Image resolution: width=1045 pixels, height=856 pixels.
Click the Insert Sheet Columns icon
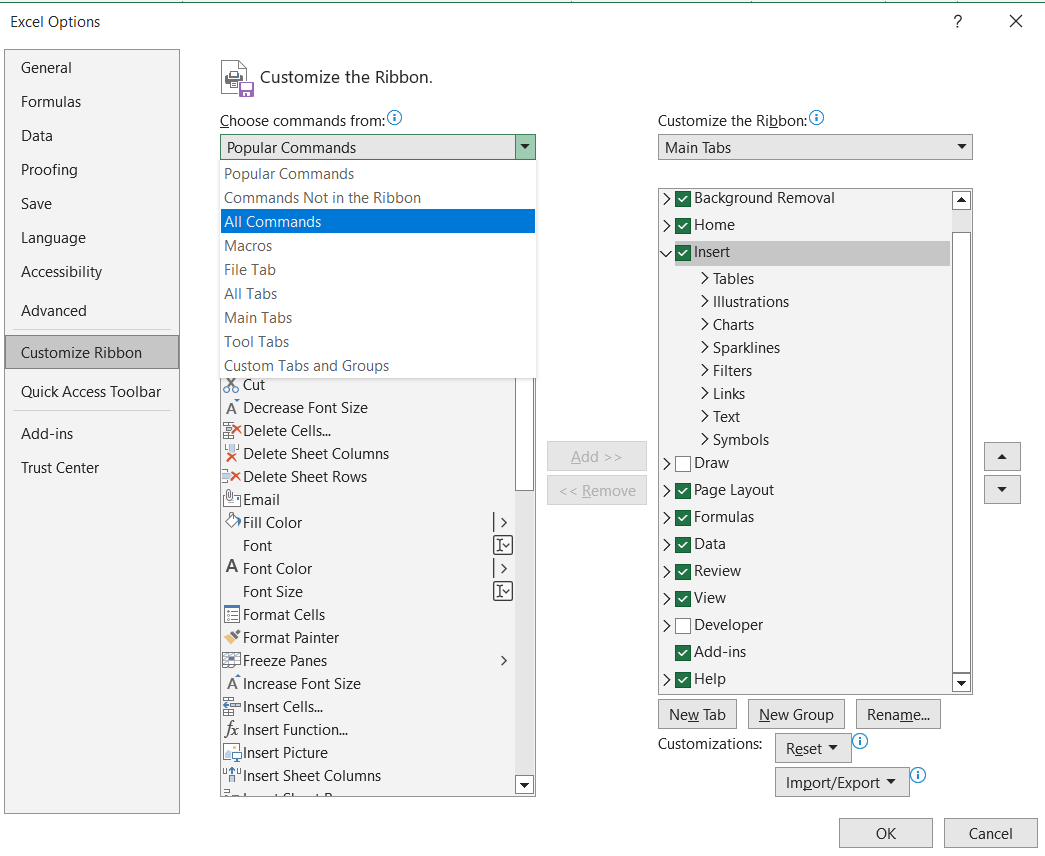pos(231,775)
